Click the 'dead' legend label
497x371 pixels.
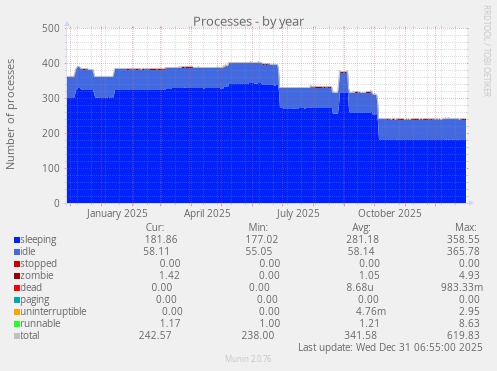[x=31, y=287]
